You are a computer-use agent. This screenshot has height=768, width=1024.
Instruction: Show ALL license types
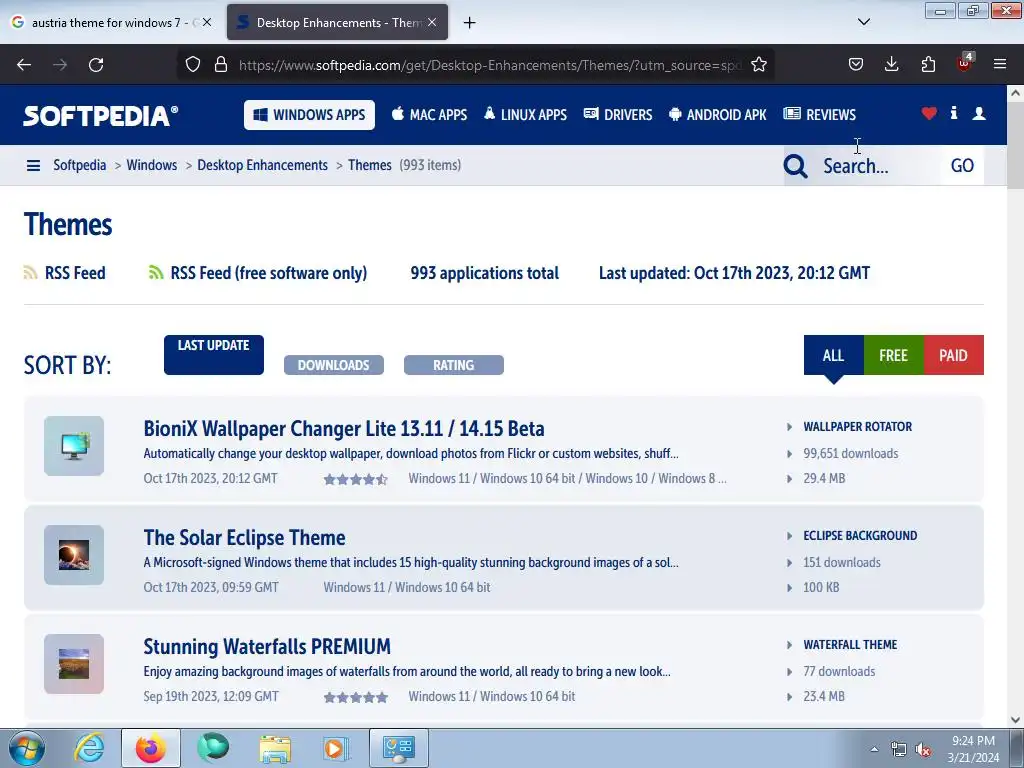[x=833, y=355]
